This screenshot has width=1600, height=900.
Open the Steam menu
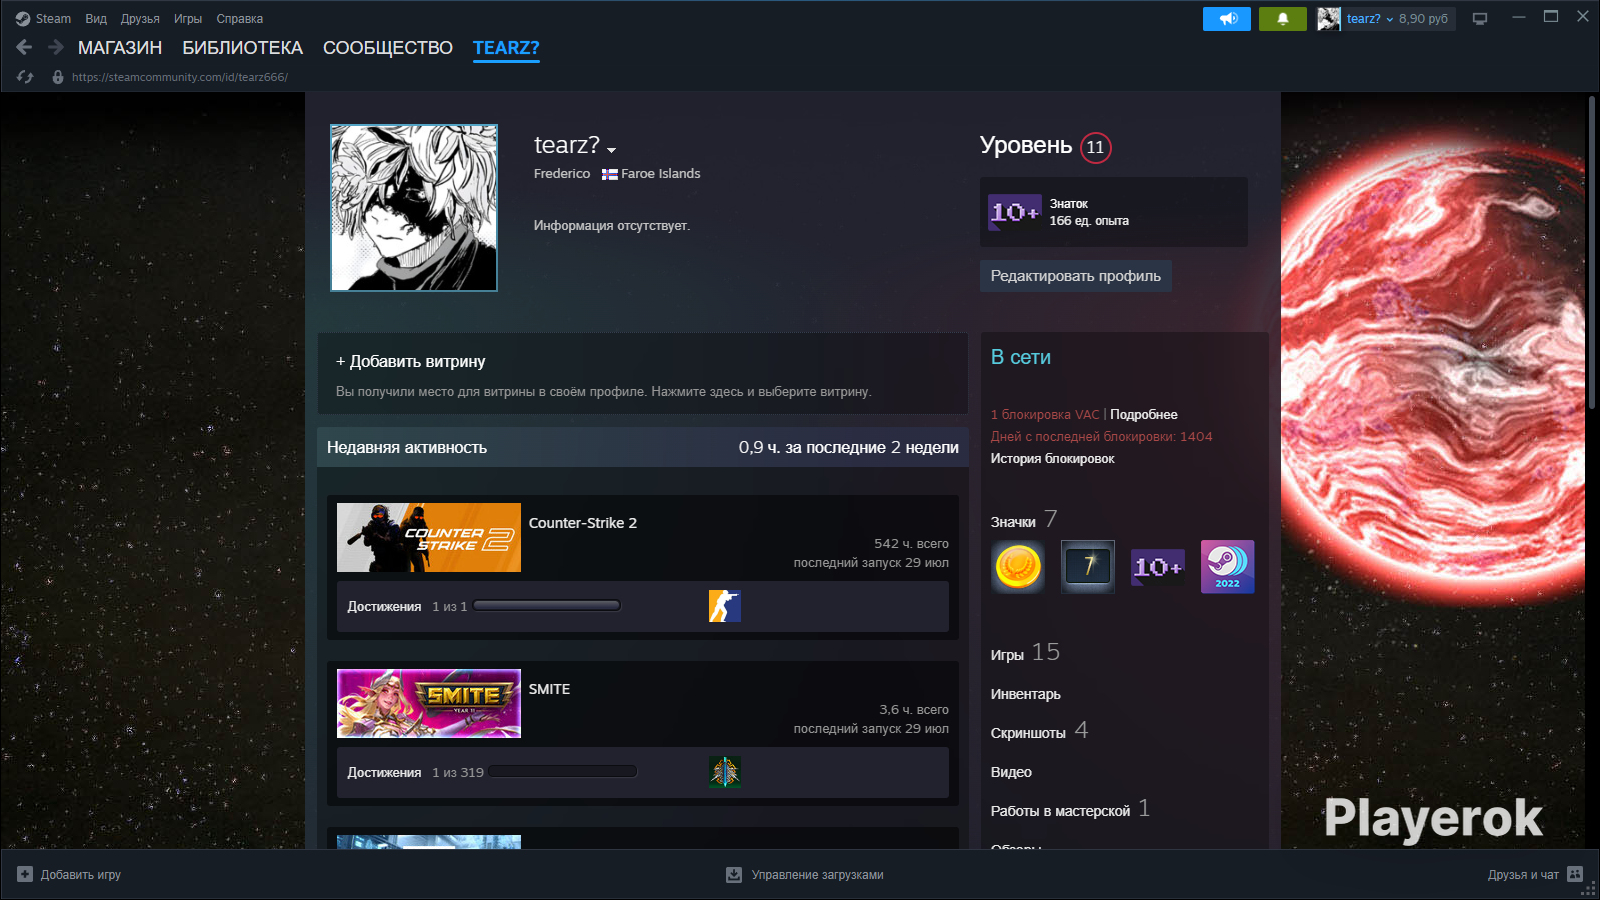click(x=54, y=19)
